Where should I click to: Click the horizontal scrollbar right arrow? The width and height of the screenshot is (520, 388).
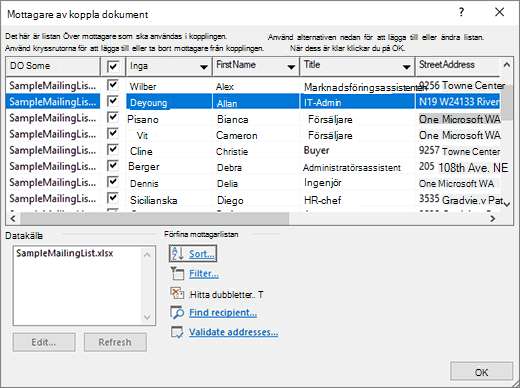pos(492,218)
